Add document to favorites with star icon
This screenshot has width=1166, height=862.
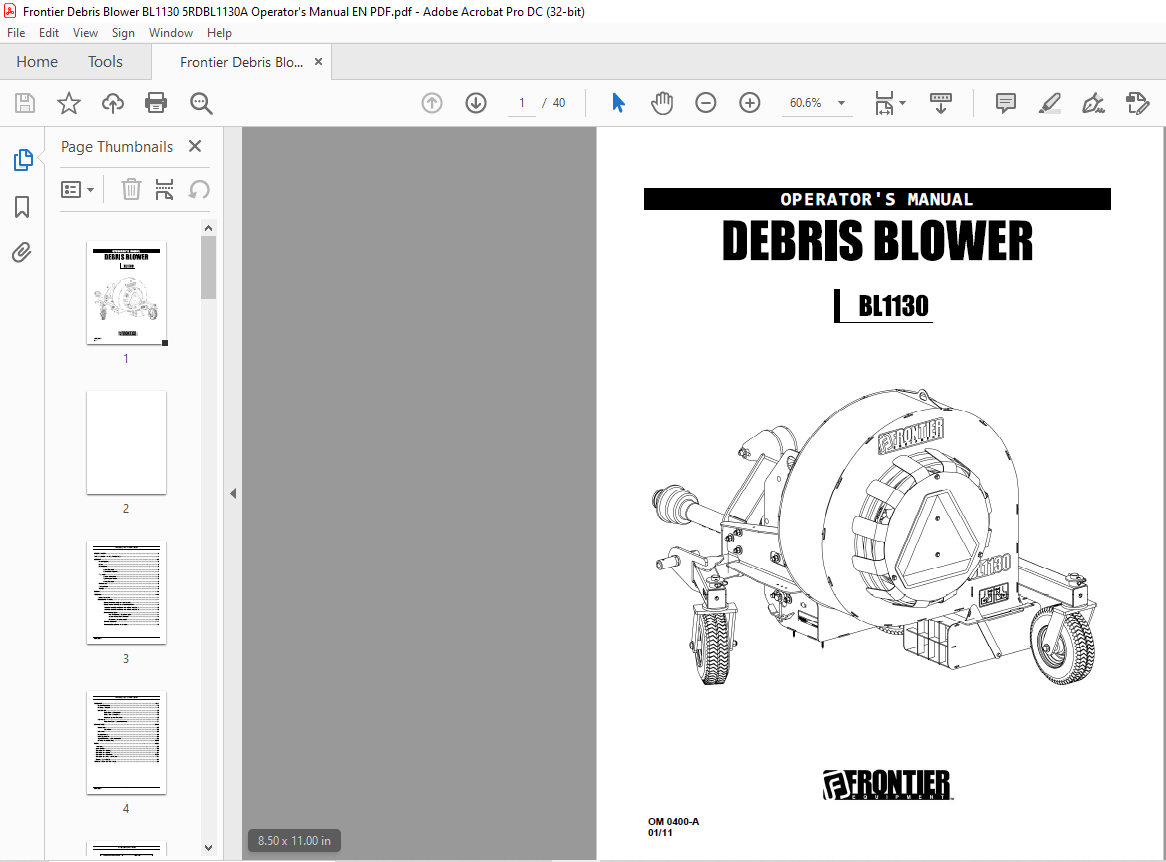point(68,103)
